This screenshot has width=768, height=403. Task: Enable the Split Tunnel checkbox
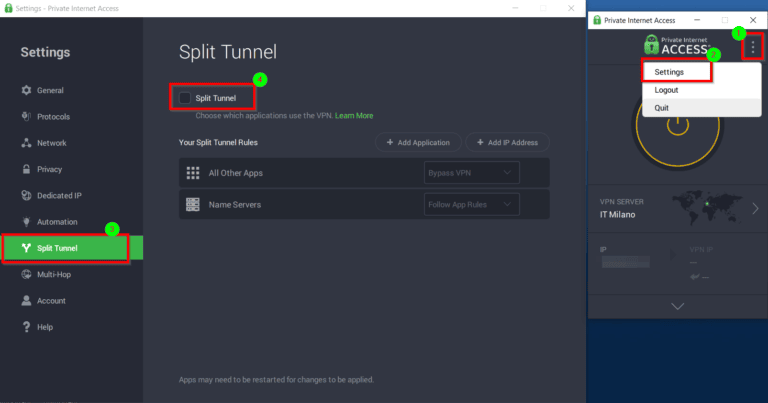185,98
